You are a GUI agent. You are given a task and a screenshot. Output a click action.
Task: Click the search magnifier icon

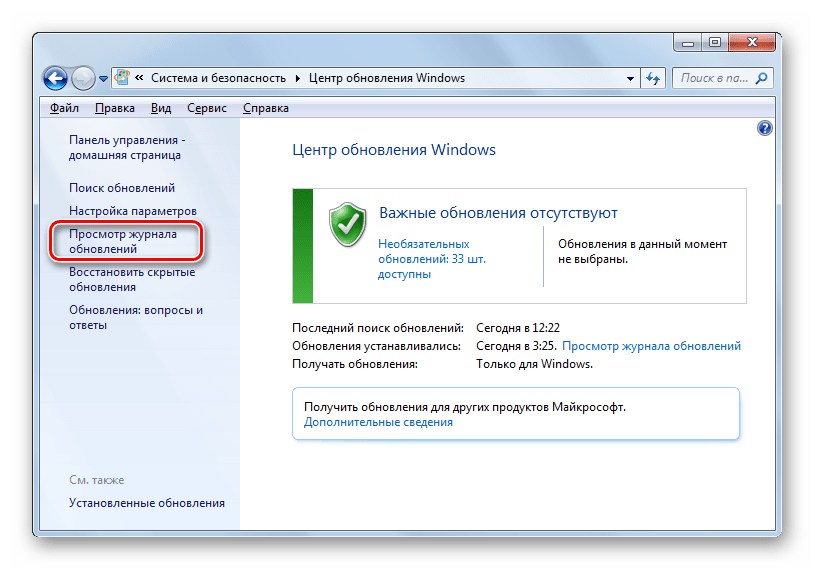pyautogui.click(x=761, y=78)
